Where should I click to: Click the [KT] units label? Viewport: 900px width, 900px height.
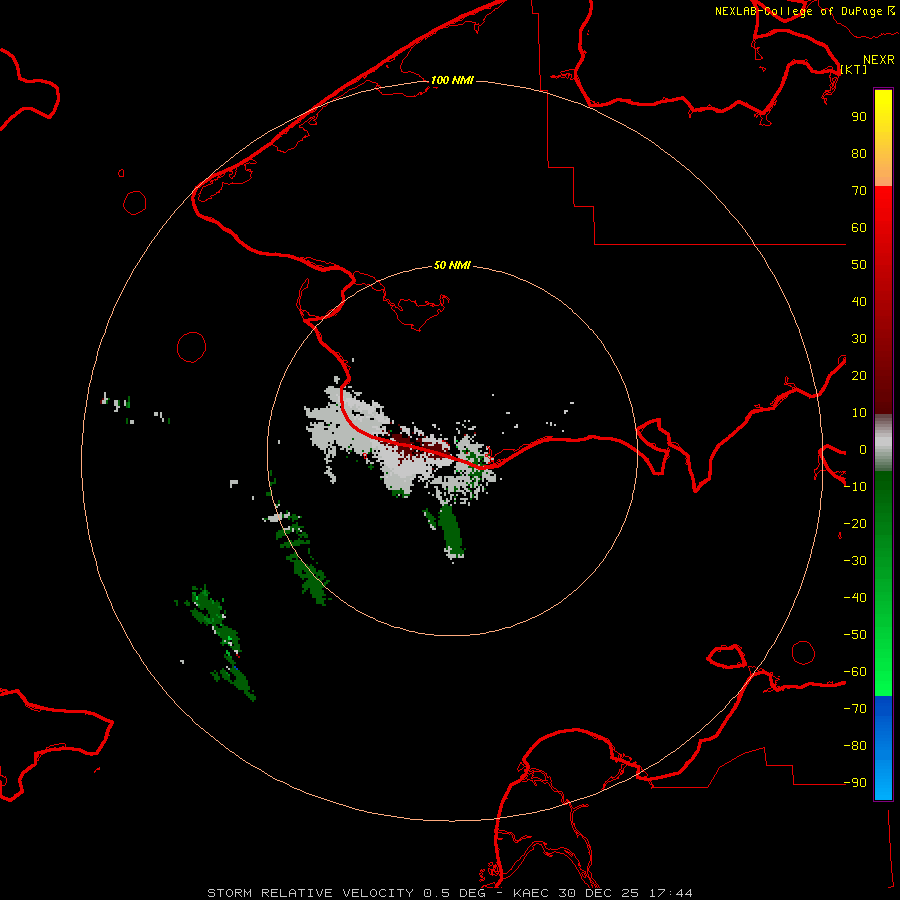(854, 69)
